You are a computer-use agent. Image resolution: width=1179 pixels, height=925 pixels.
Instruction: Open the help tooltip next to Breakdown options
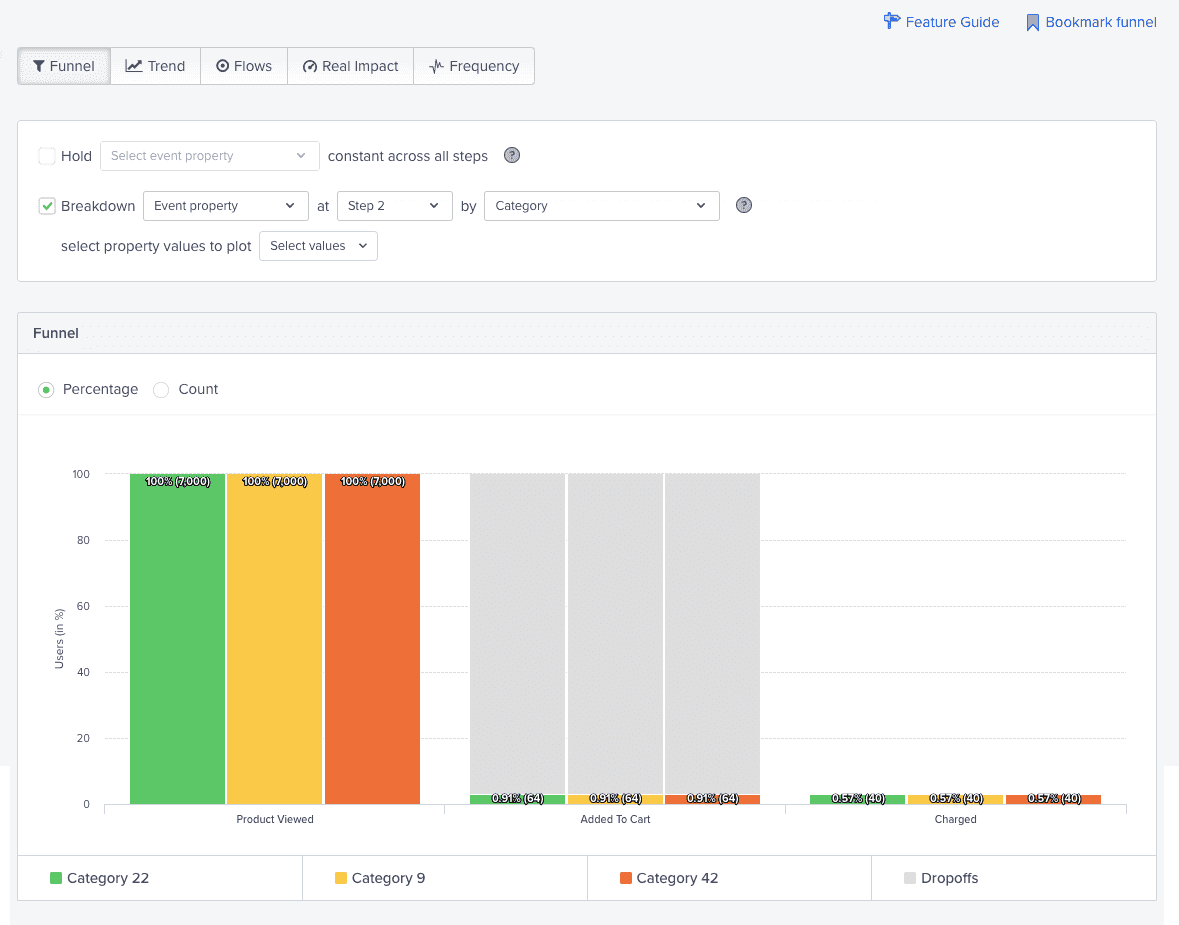click(x=743, y=204)
